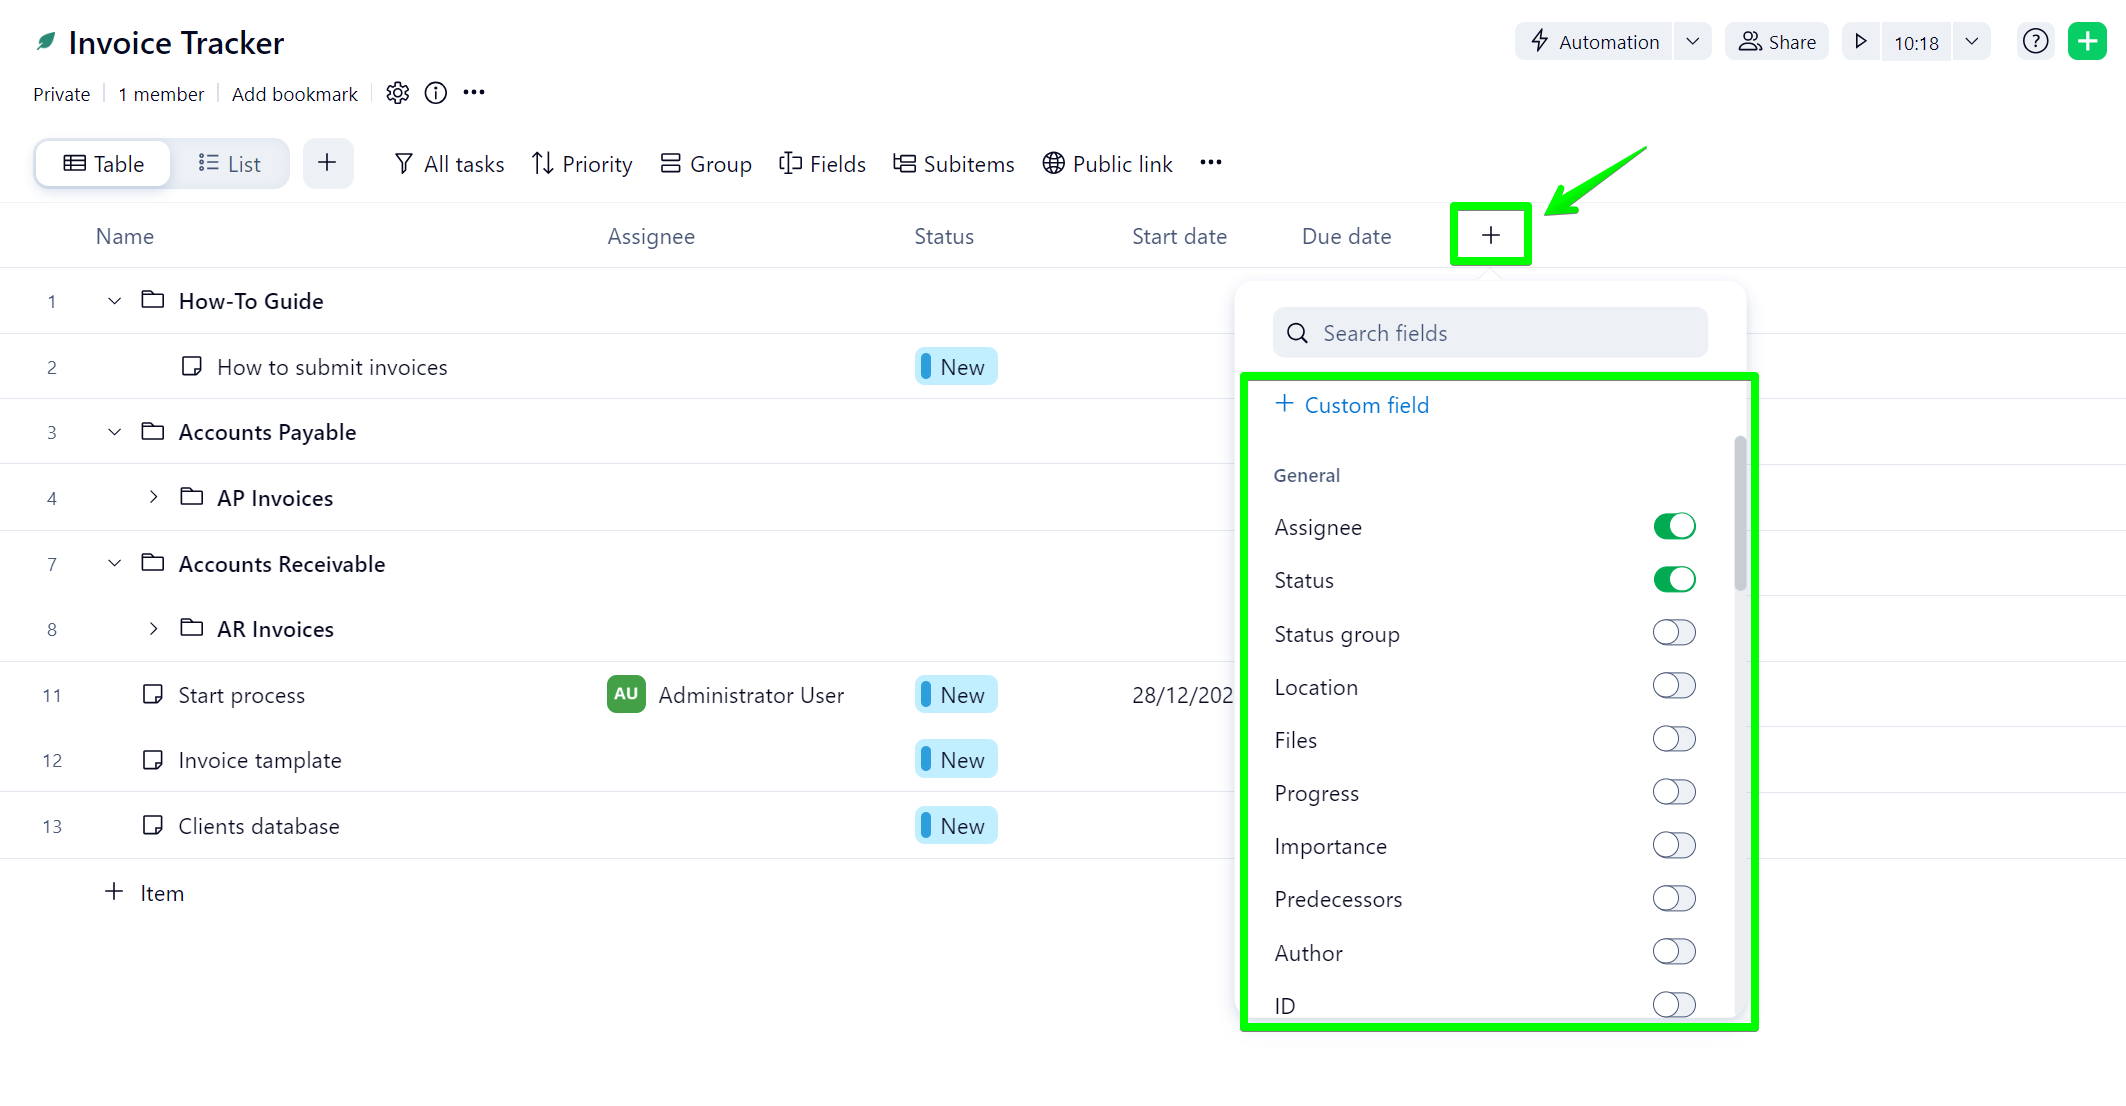Add new column with plus icon

tap(1490, 235)
